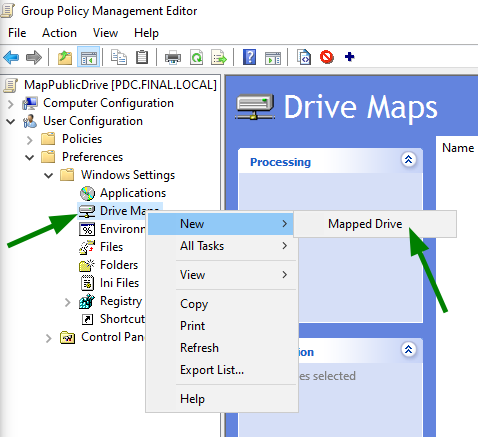The height and width of the screenshot is (437, 478).
Task: Collapse the Windows Settings node
Action: [x=49, y=176]
